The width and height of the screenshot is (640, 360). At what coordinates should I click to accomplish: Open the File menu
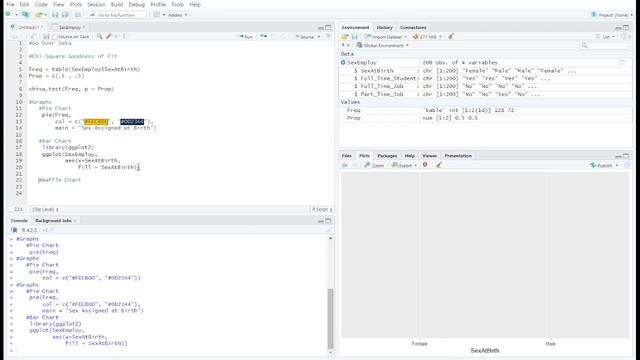(10, 4)
